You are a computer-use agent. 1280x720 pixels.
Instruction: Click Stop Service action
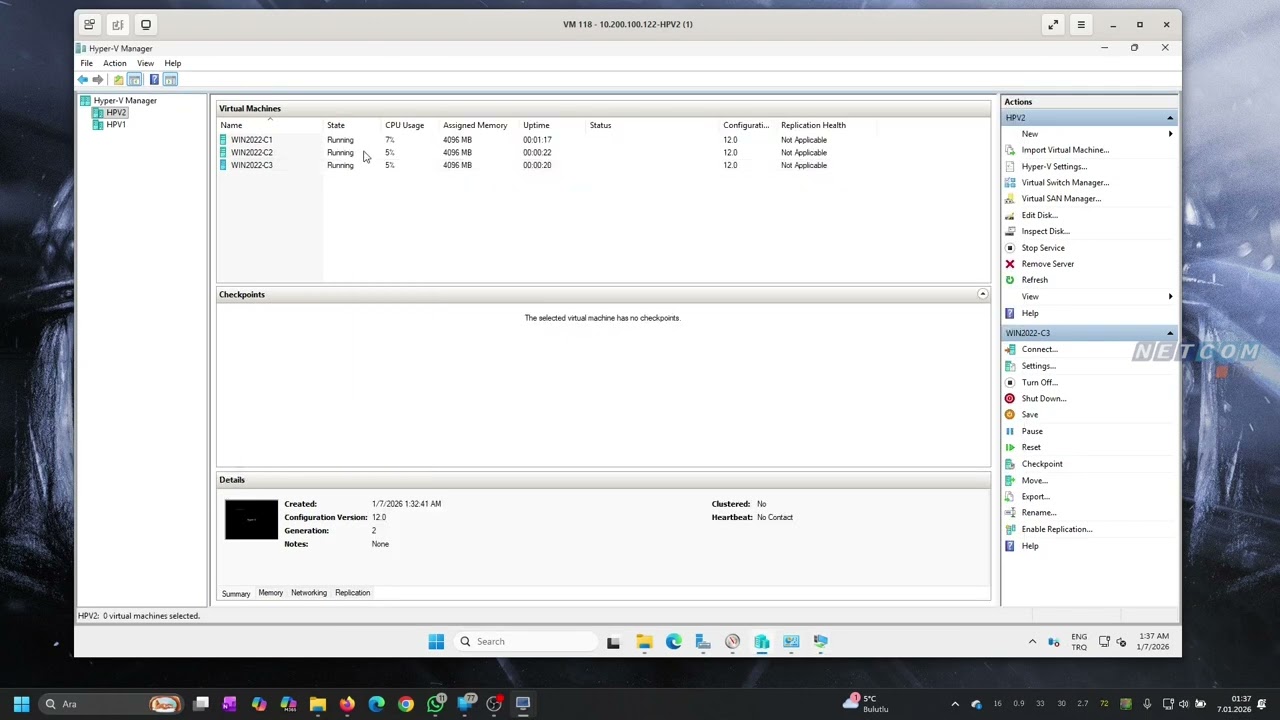coord(1043,248)
